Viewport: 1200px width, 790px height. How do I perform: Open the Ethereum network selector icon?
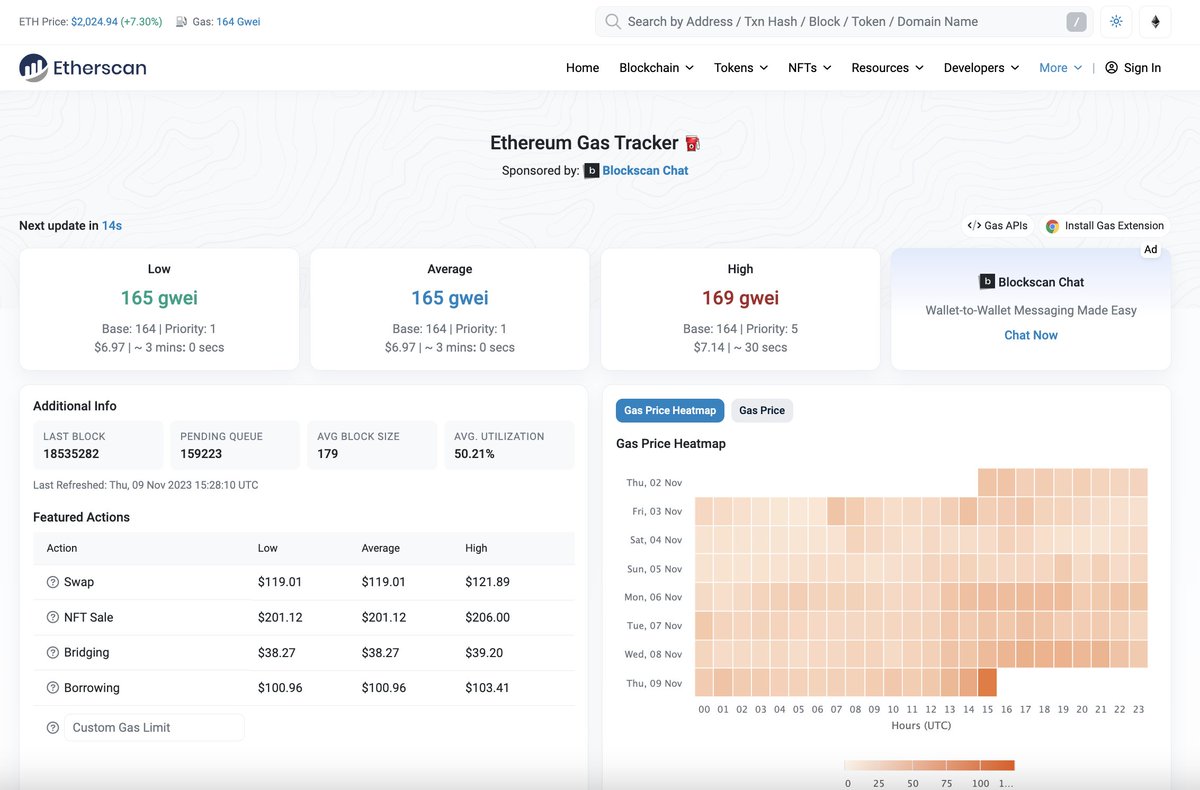(x=1156, y=22)
